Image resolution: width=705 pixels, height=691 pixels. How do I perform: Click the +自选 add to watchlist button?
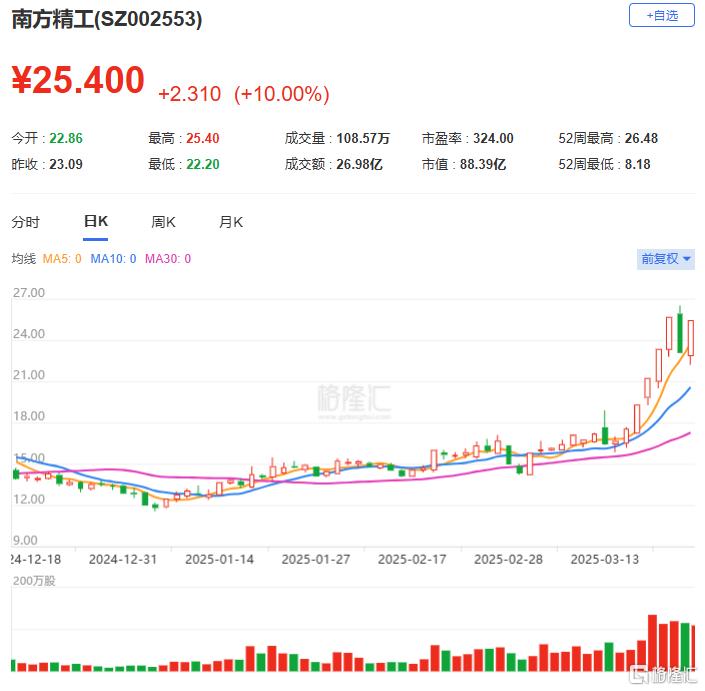click(661, 15)
